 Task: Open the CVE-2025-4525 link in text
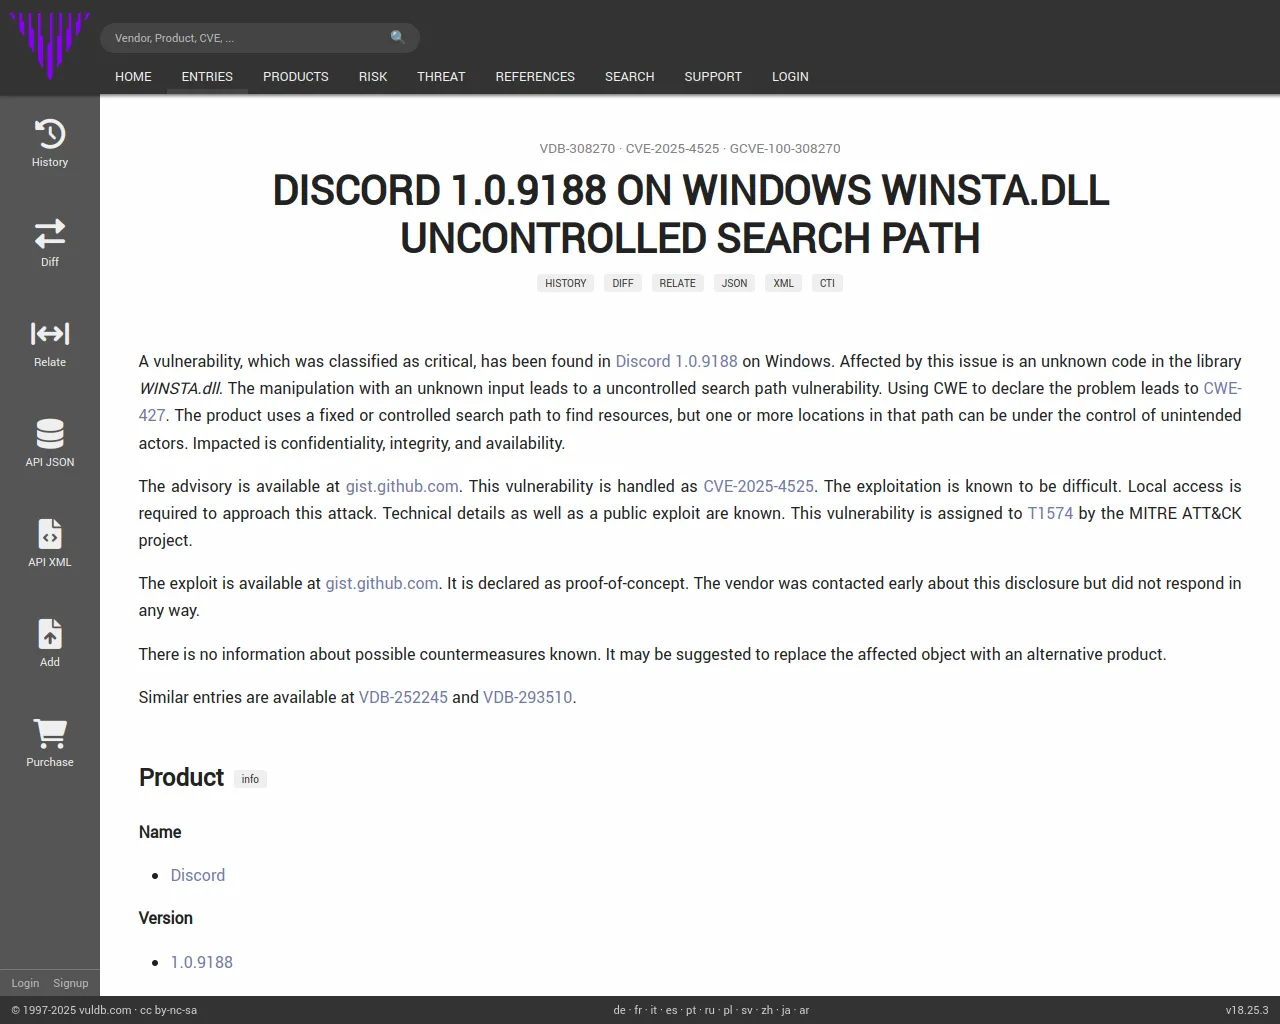pos(758,486)
